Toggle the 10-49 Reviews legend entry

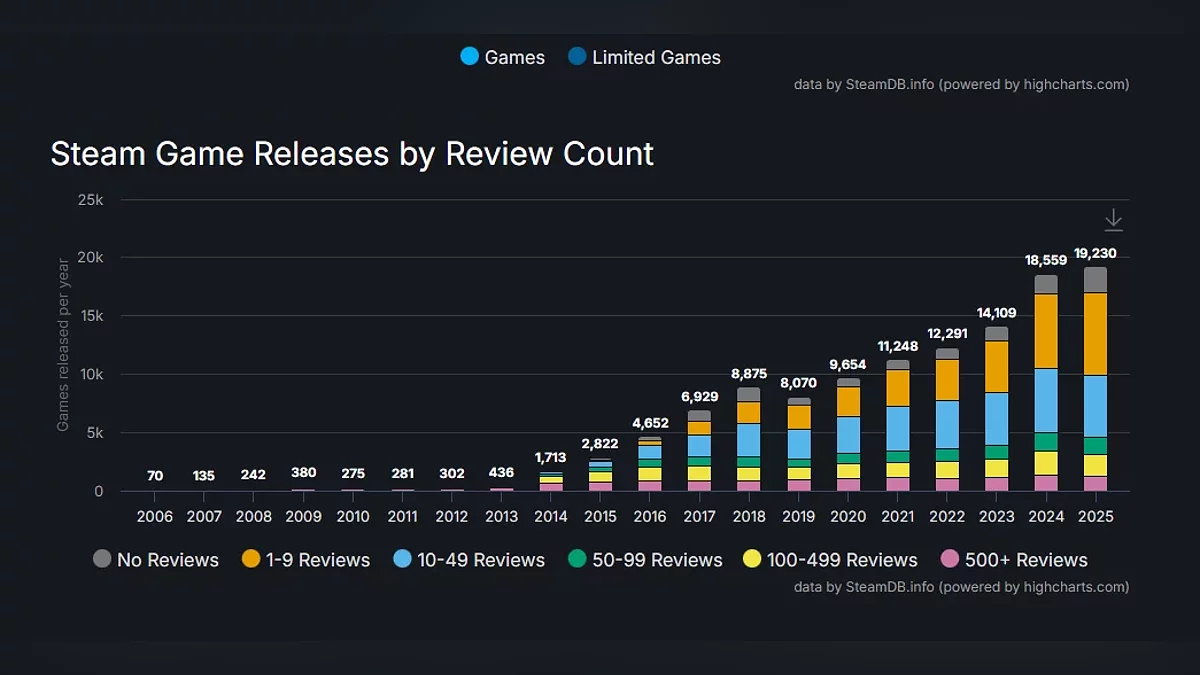pyautogui.click(x=468, y=560)
